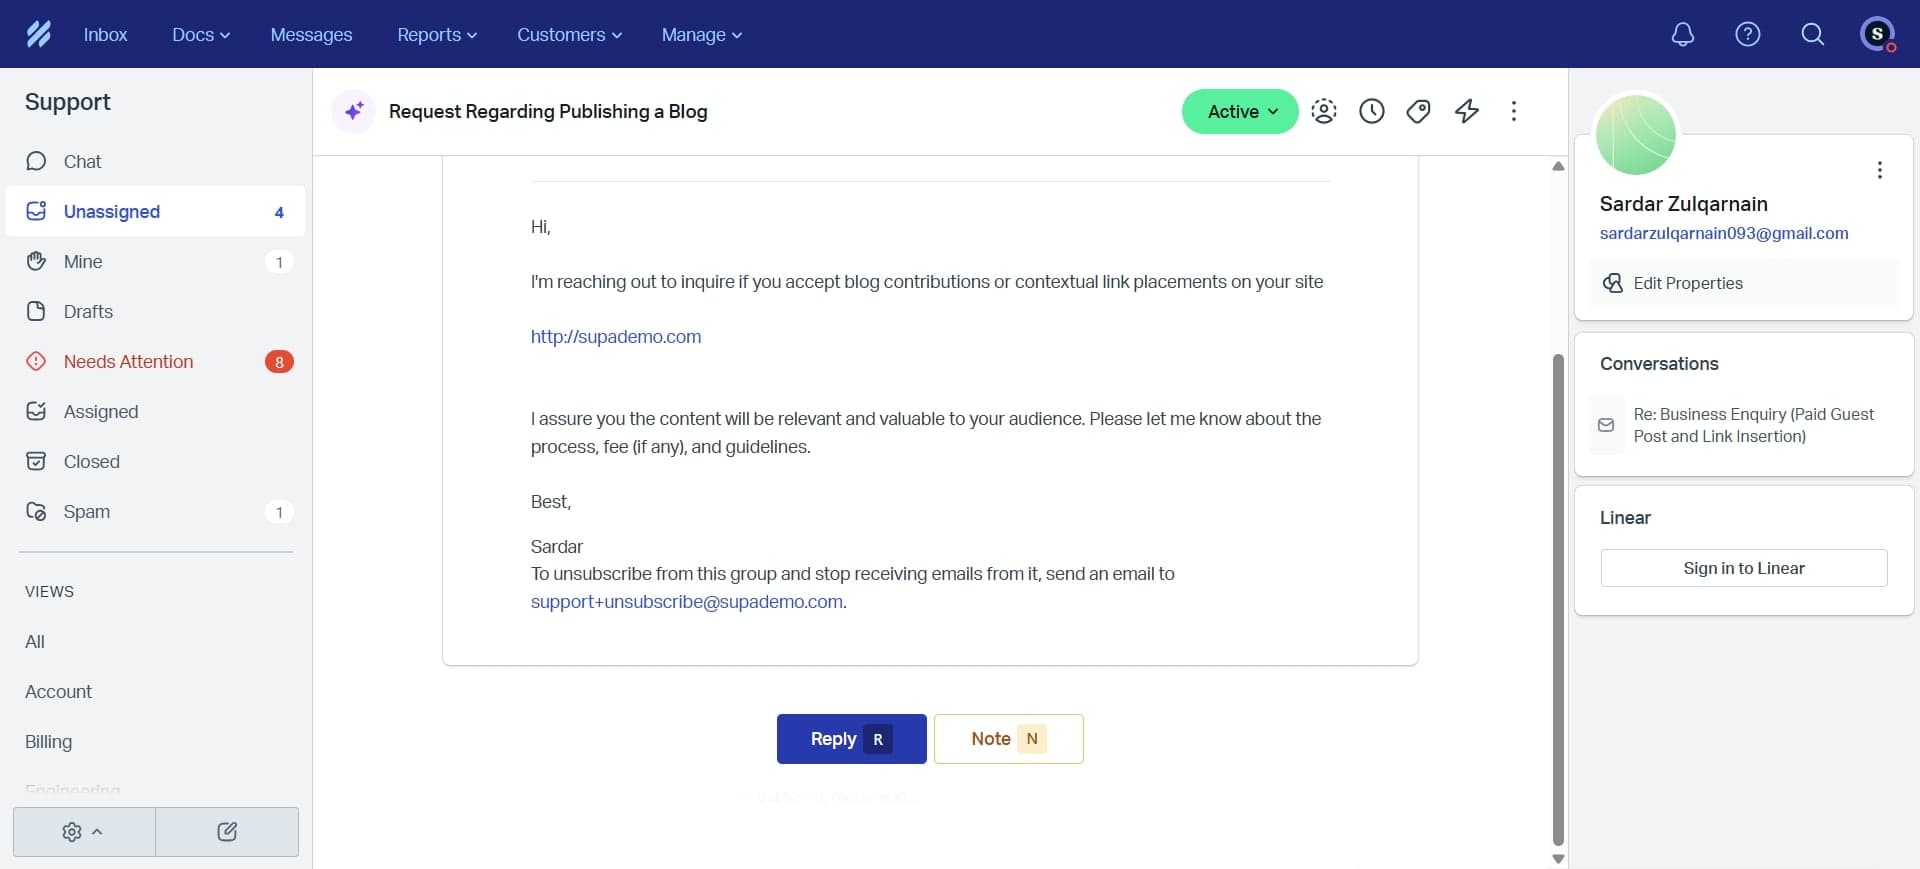Click the conversation vertical scrollbar
Viewport: 1920px width, 869px height.
coord(1557,600)
